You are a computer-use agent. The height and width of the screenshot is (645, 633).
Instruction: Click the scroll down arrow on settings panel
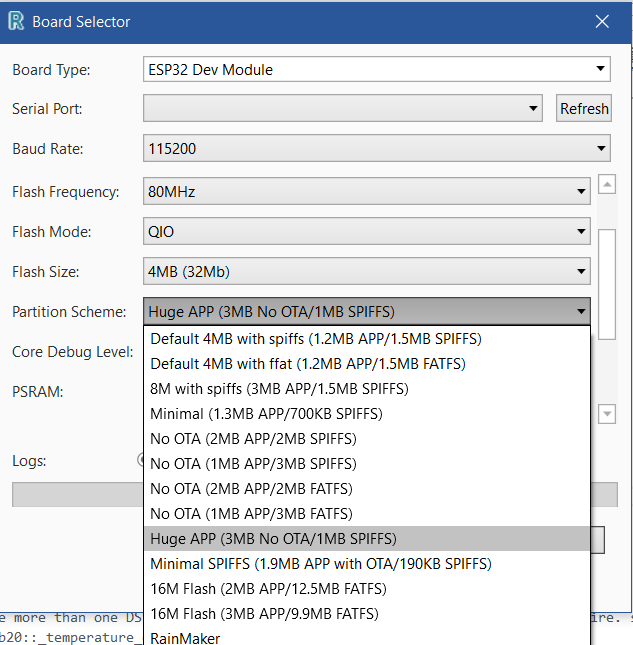[606, 413]
